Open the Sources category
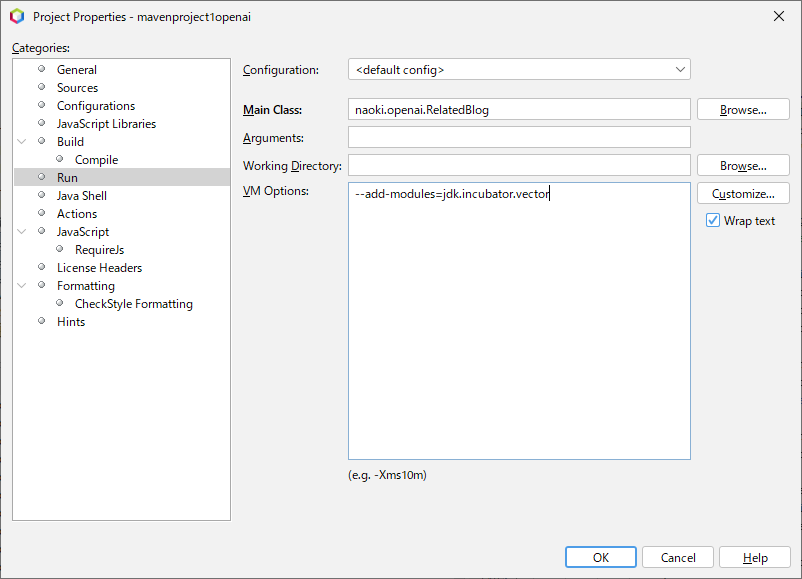The image size is (802, 579). tap(77, 87)
